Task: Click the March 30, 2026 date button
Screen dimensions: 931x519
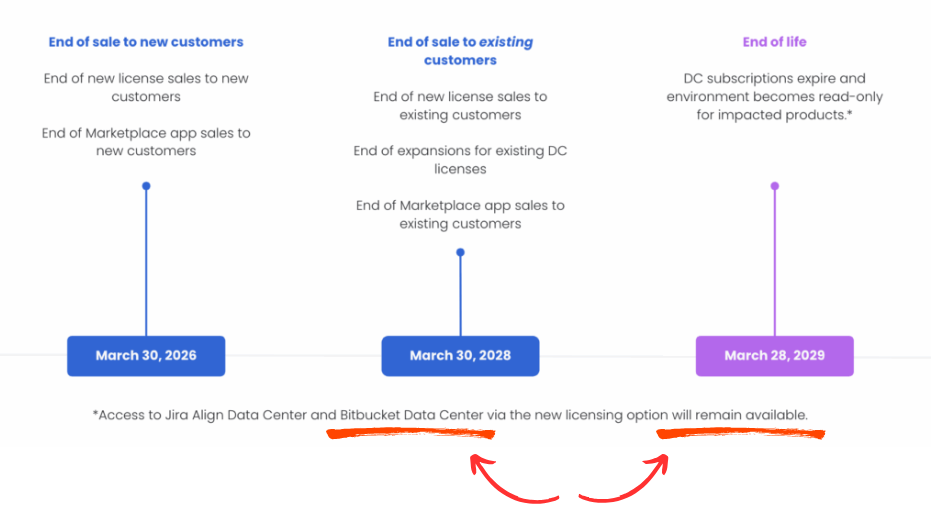Action: [146, 356]
